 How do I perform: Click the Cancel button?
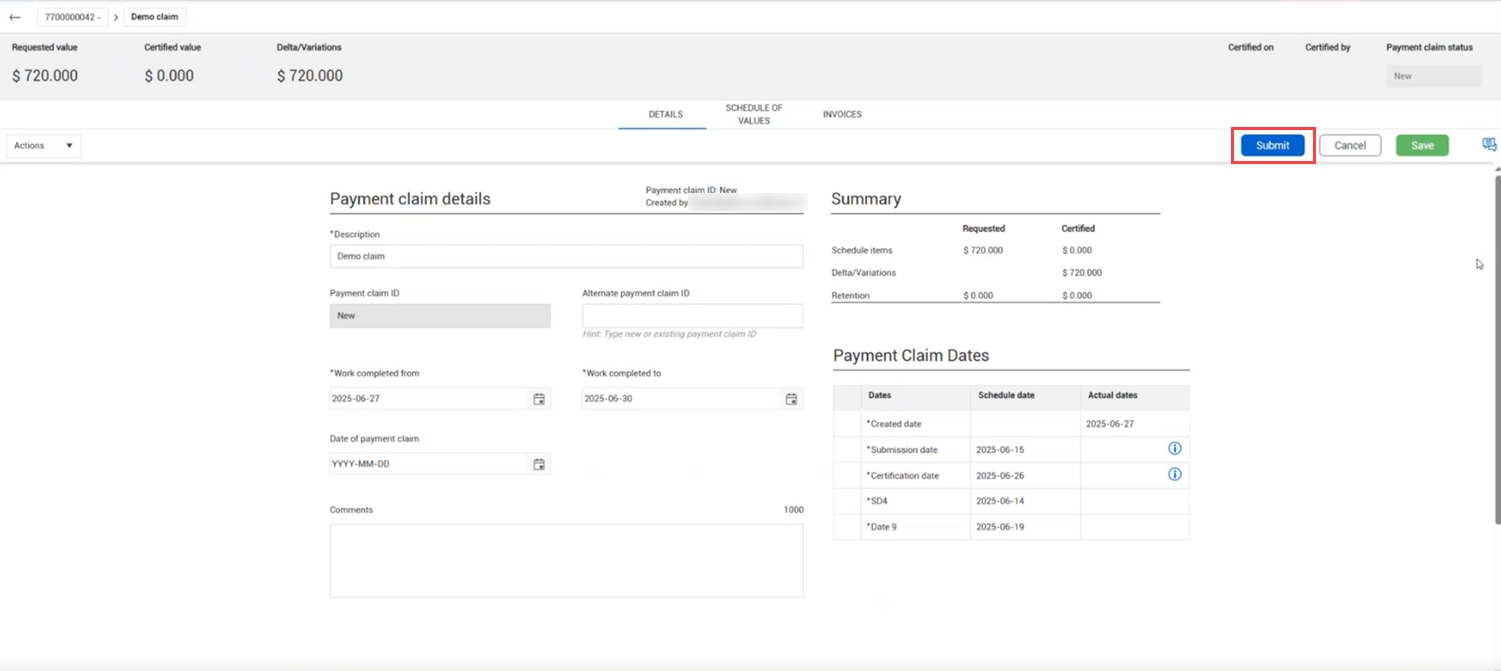click(x=1350, y=145)
